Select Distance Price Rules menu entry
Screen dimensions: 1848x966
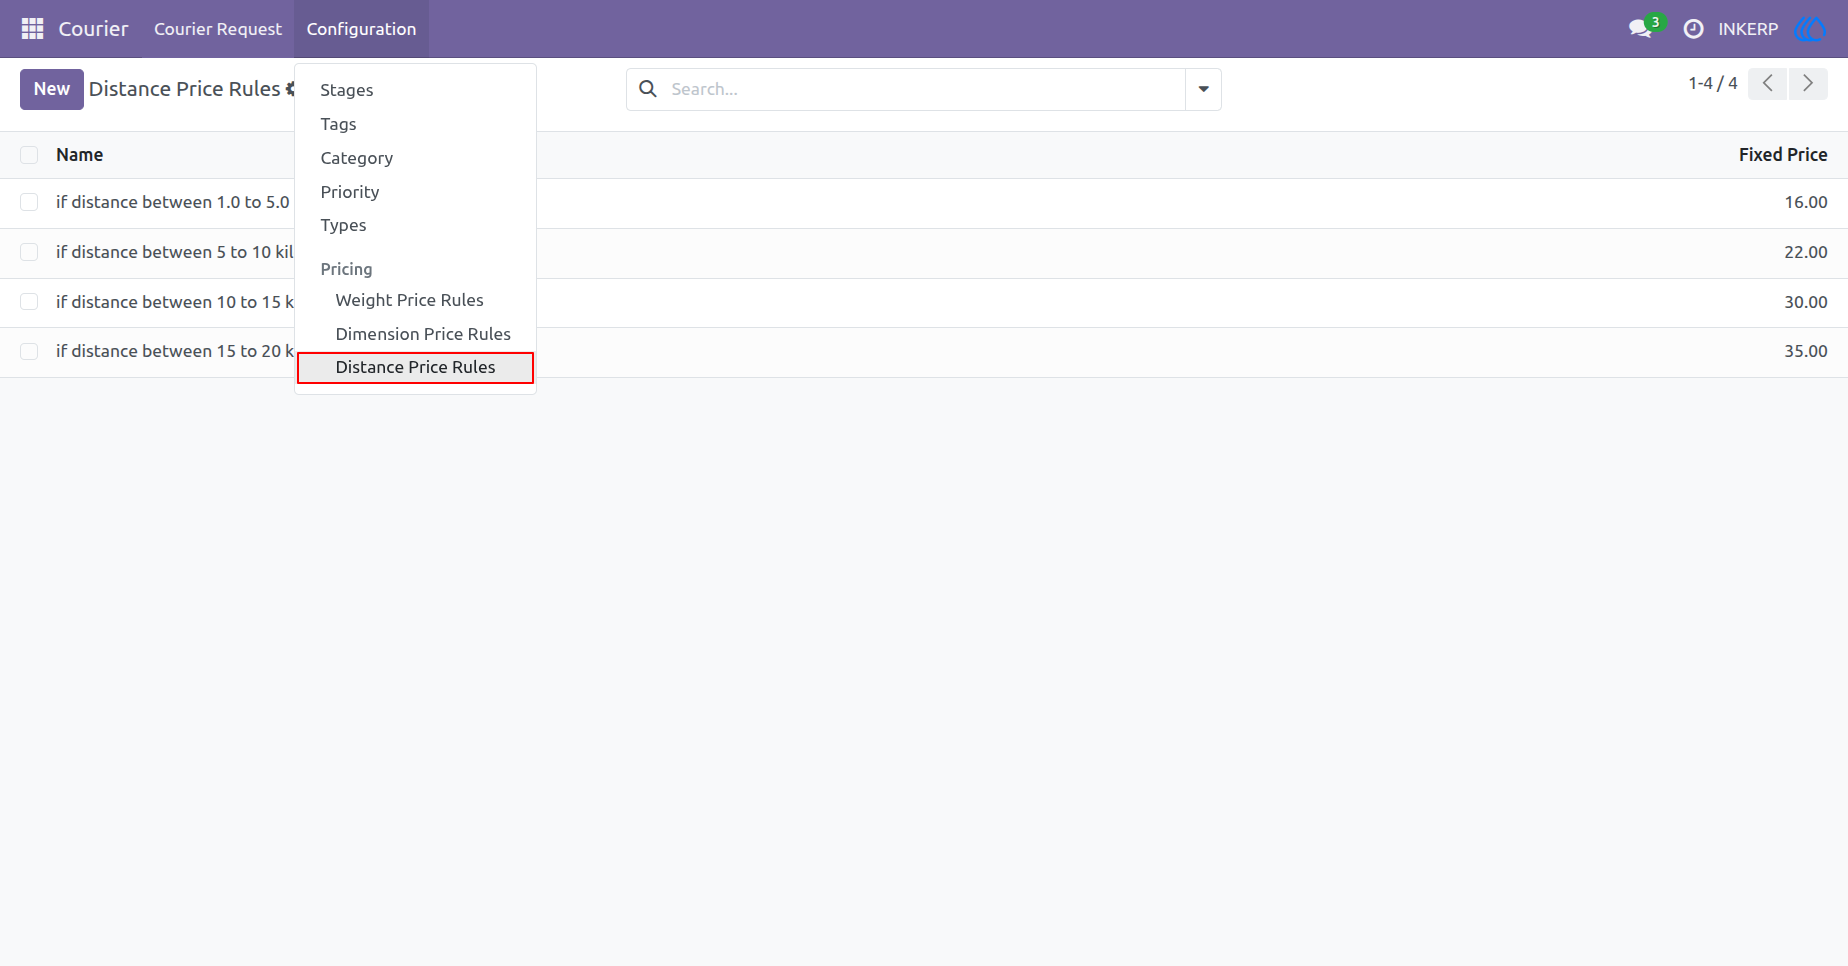[x=415, y=367]
